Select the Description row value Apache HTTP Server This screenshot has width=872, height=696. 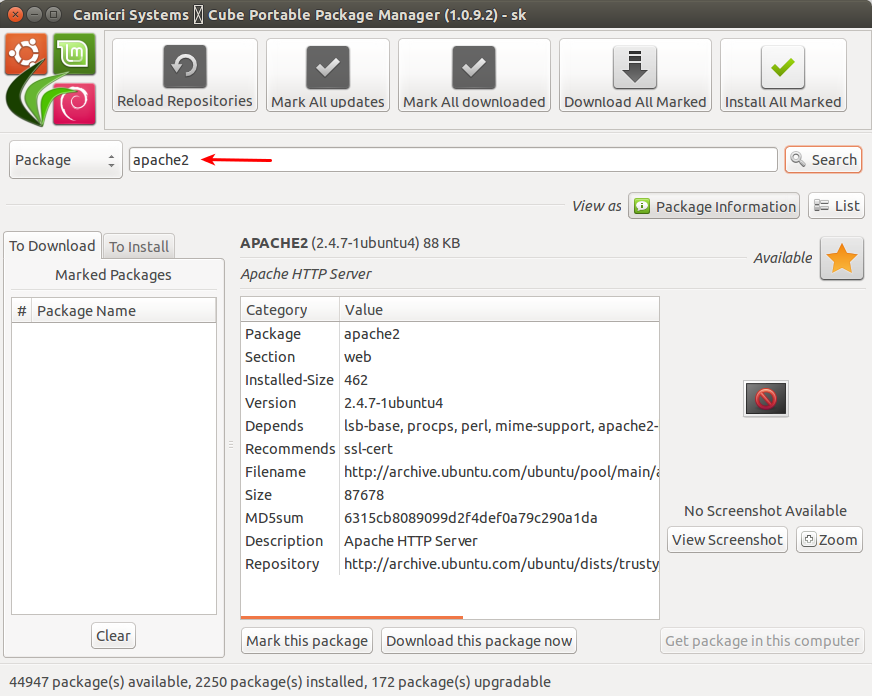click(410, 541)
